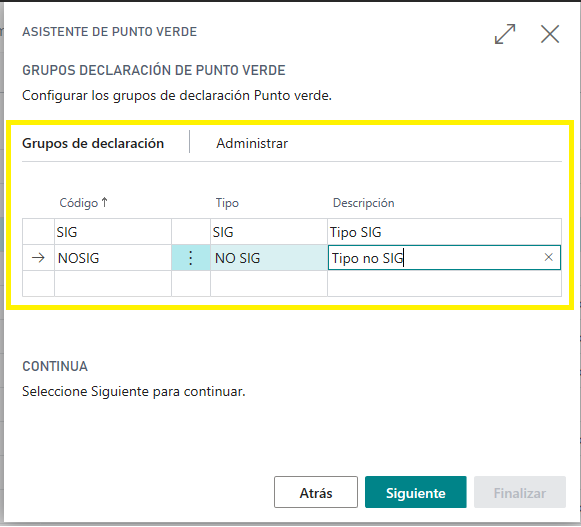Open the Grupos de declaración tab

[93, 143]
